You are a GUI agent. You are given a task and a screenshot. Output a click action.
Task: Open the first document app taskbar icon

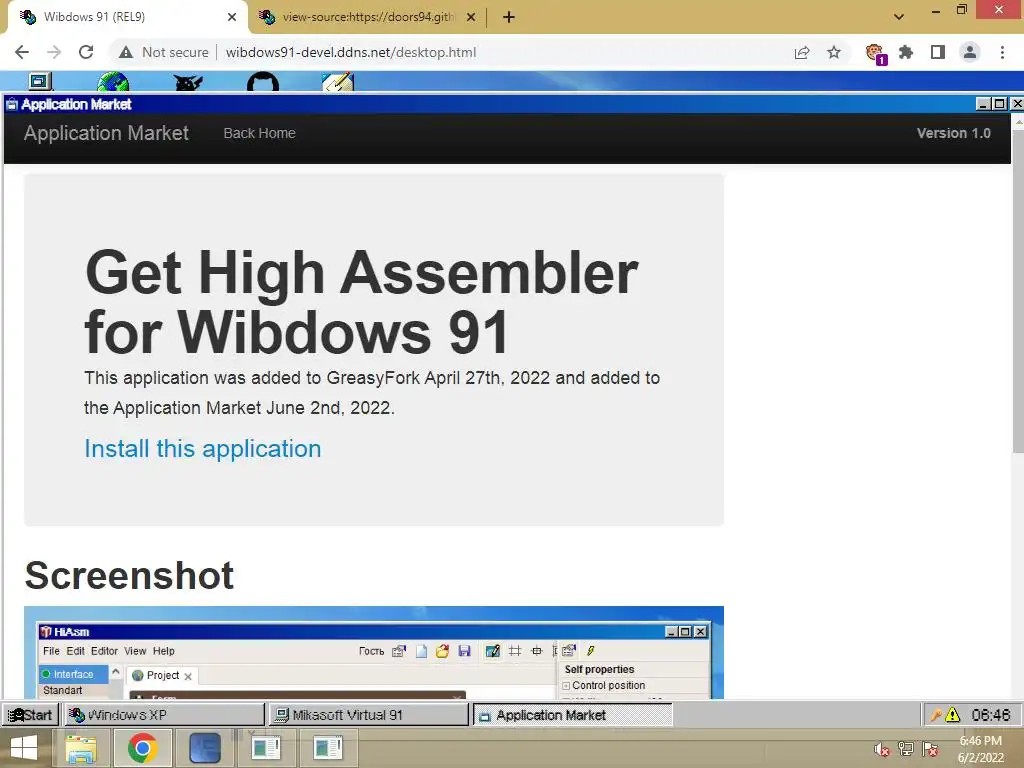click(266, 748)
